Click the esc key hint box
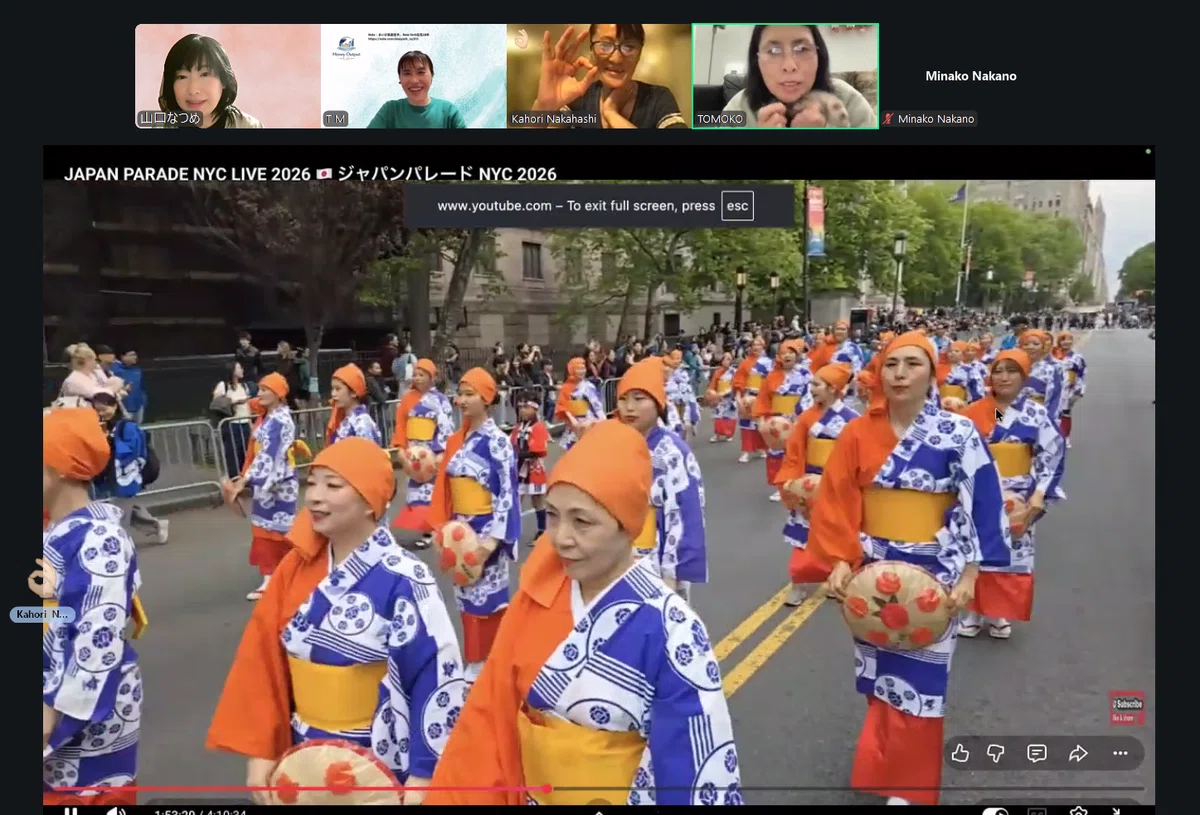Viewport: 1200px width, 815px height. (x=737, y=206)
